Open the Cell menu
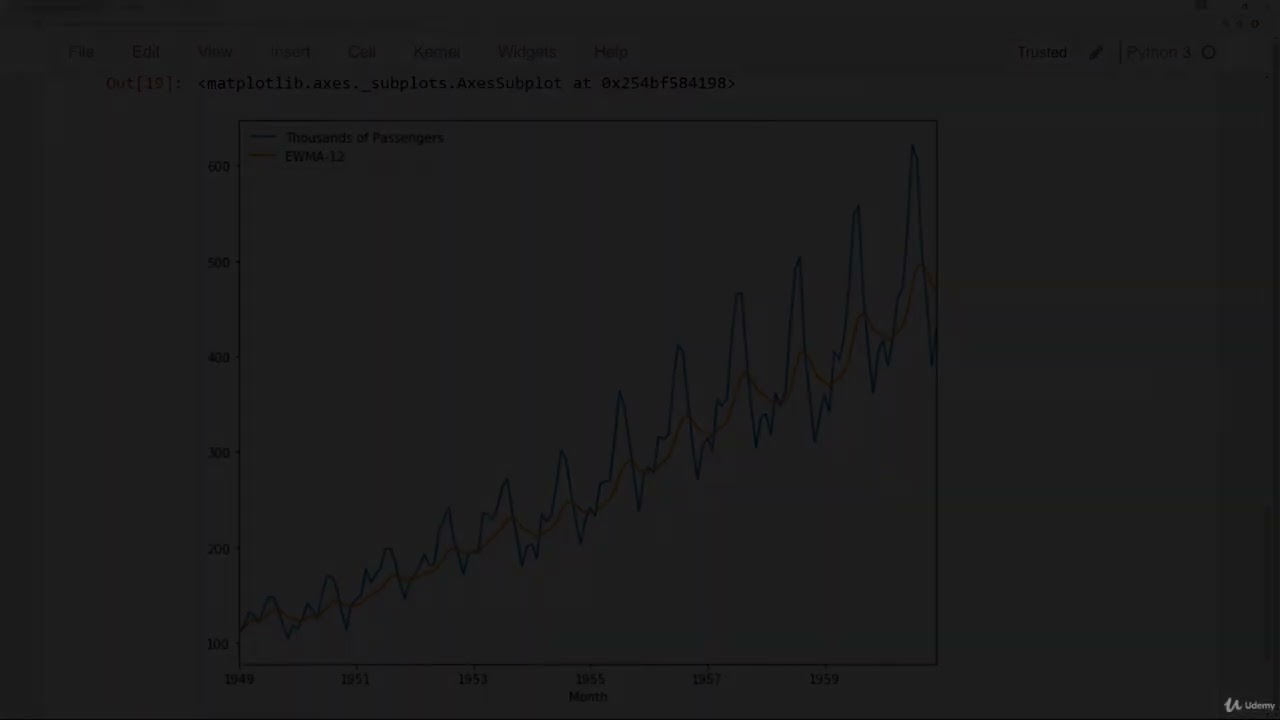The image size is (1280, 720). pos(362,52)
